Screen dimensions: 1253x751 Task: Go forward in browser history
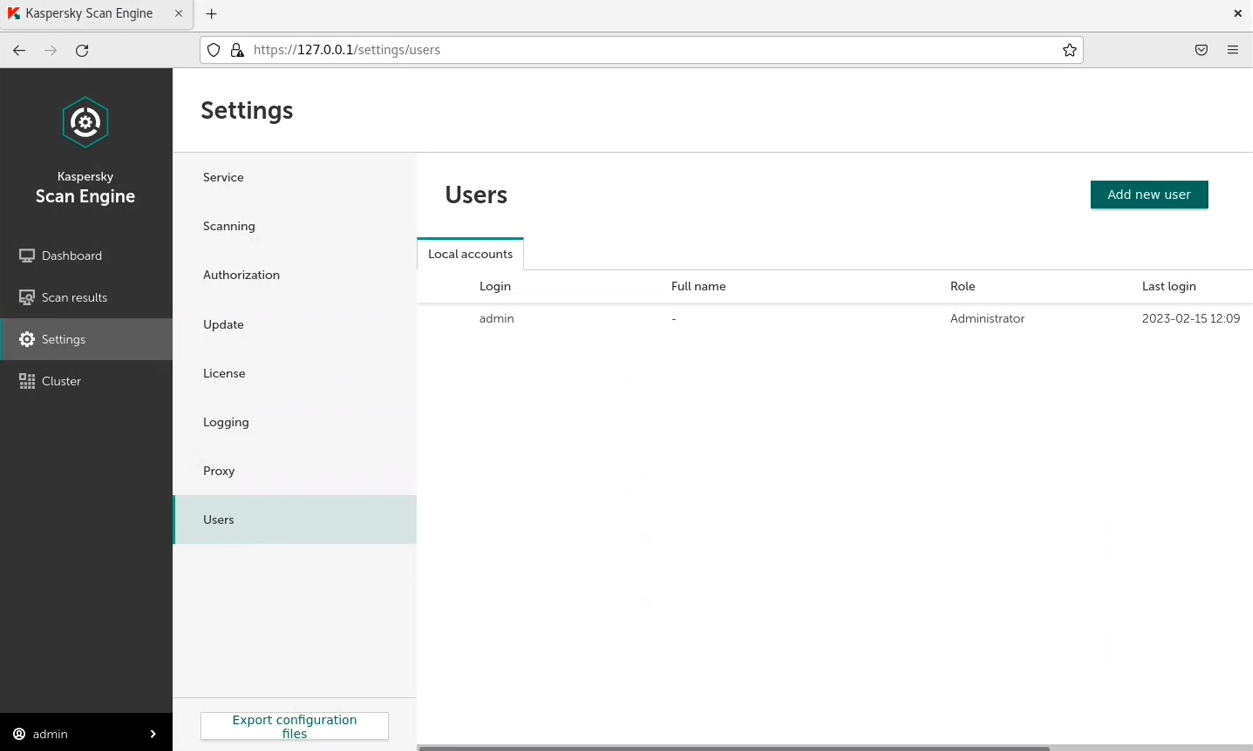pos(51,50)
